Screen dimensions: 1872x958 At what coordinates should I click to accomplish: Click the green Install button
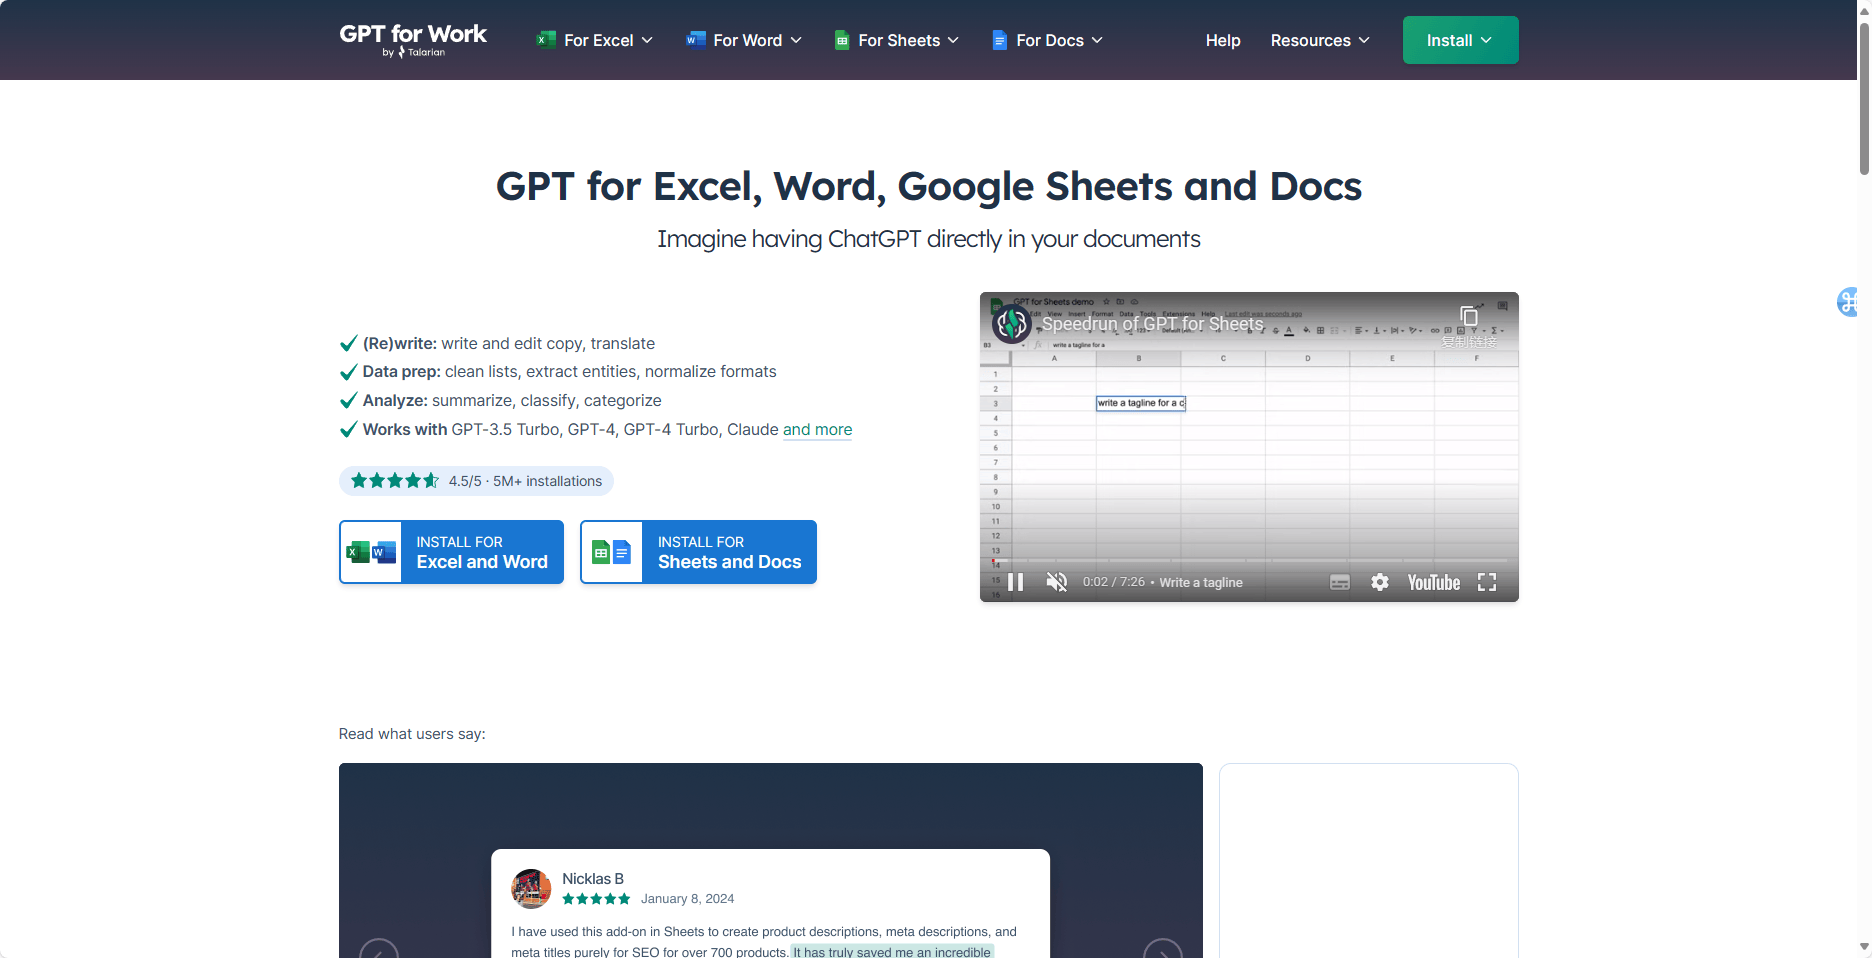pos(1460,40)
